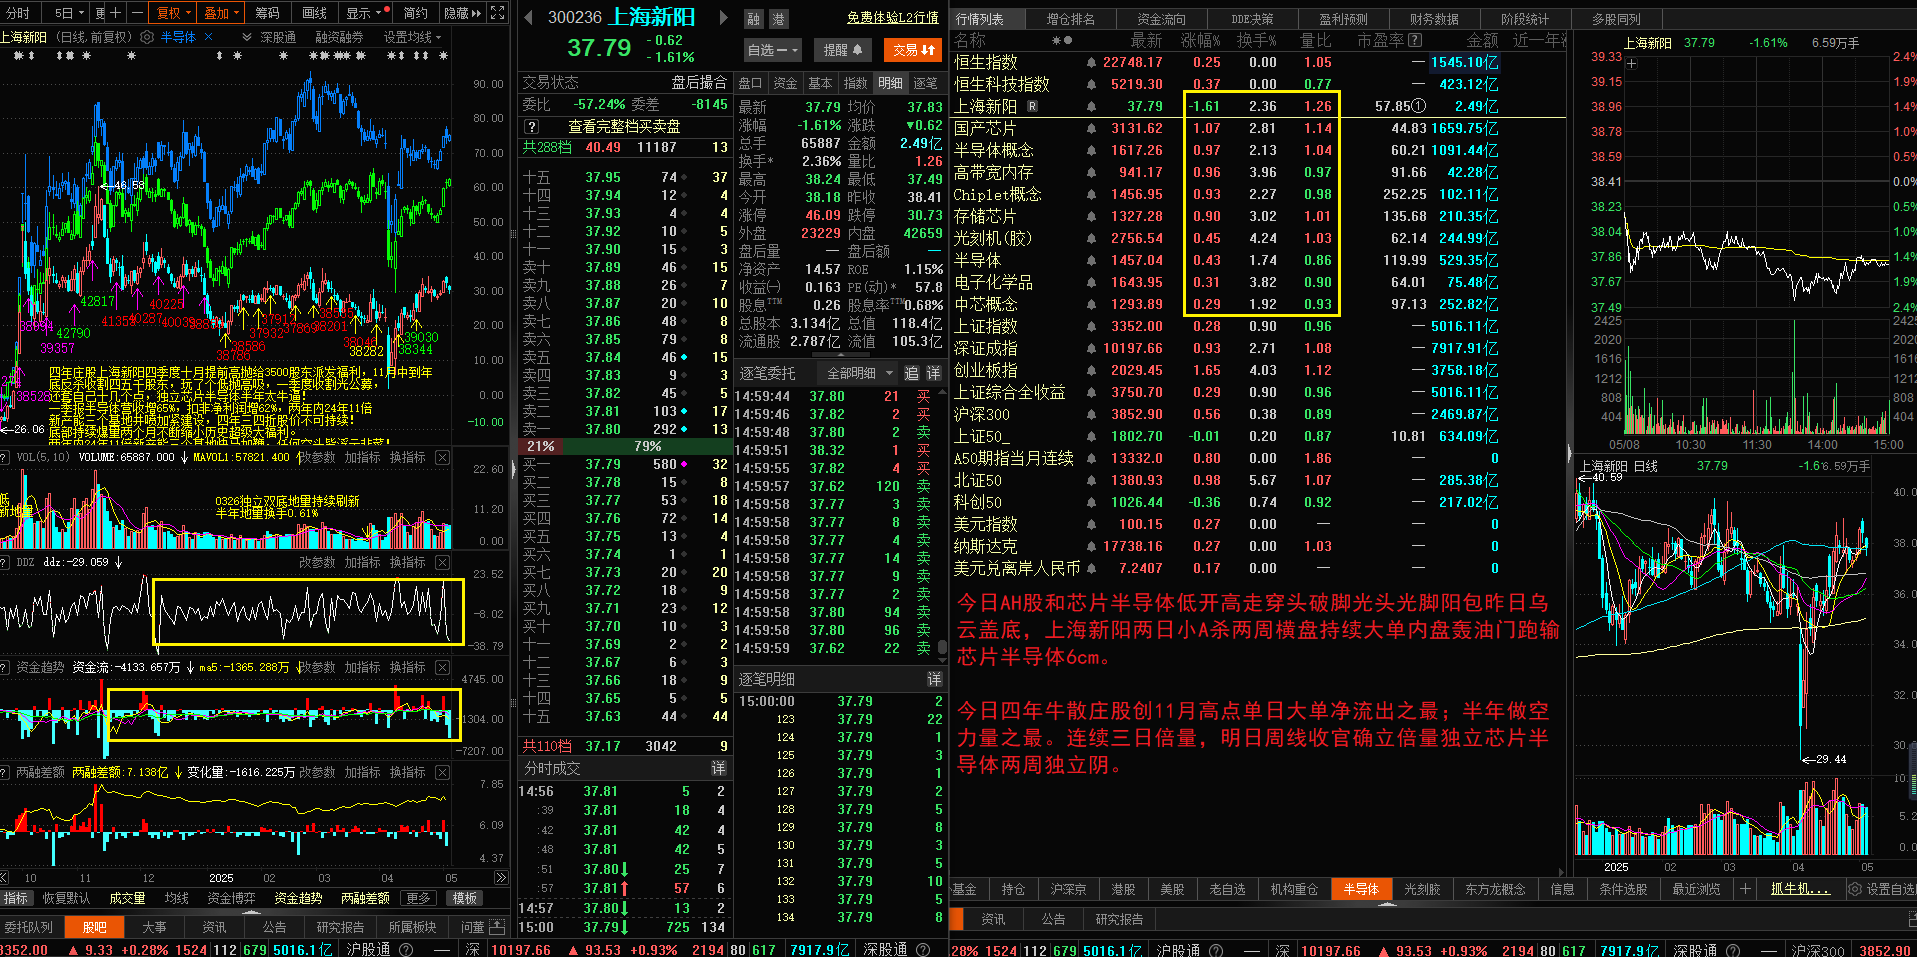
Task: Click 查看完整档买卖盘 to view full order book
Action: tap(624, 126)
